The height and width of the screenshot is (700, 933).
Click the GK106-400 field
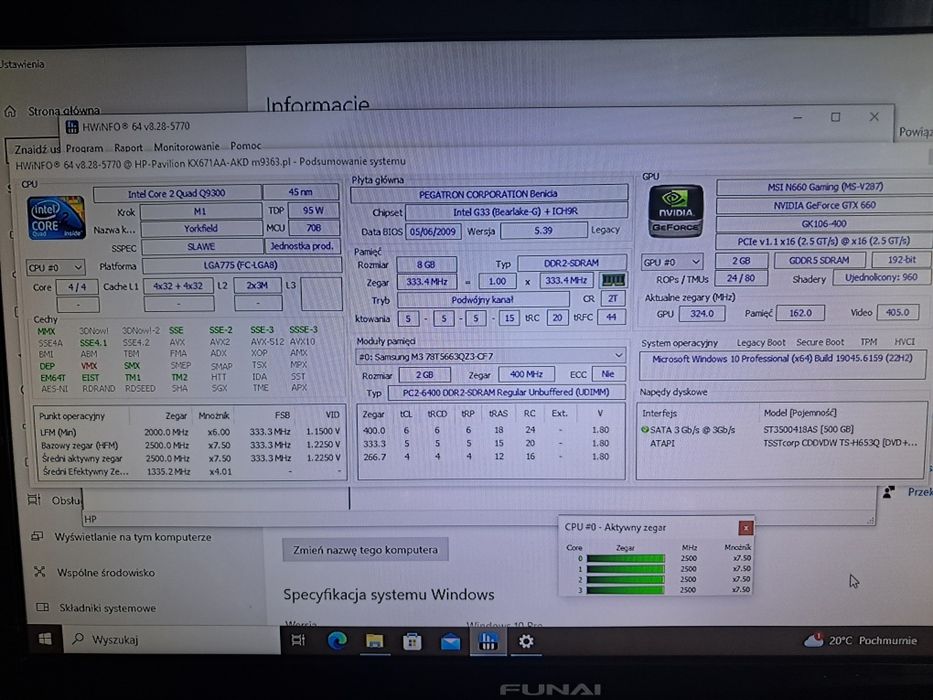825,224
